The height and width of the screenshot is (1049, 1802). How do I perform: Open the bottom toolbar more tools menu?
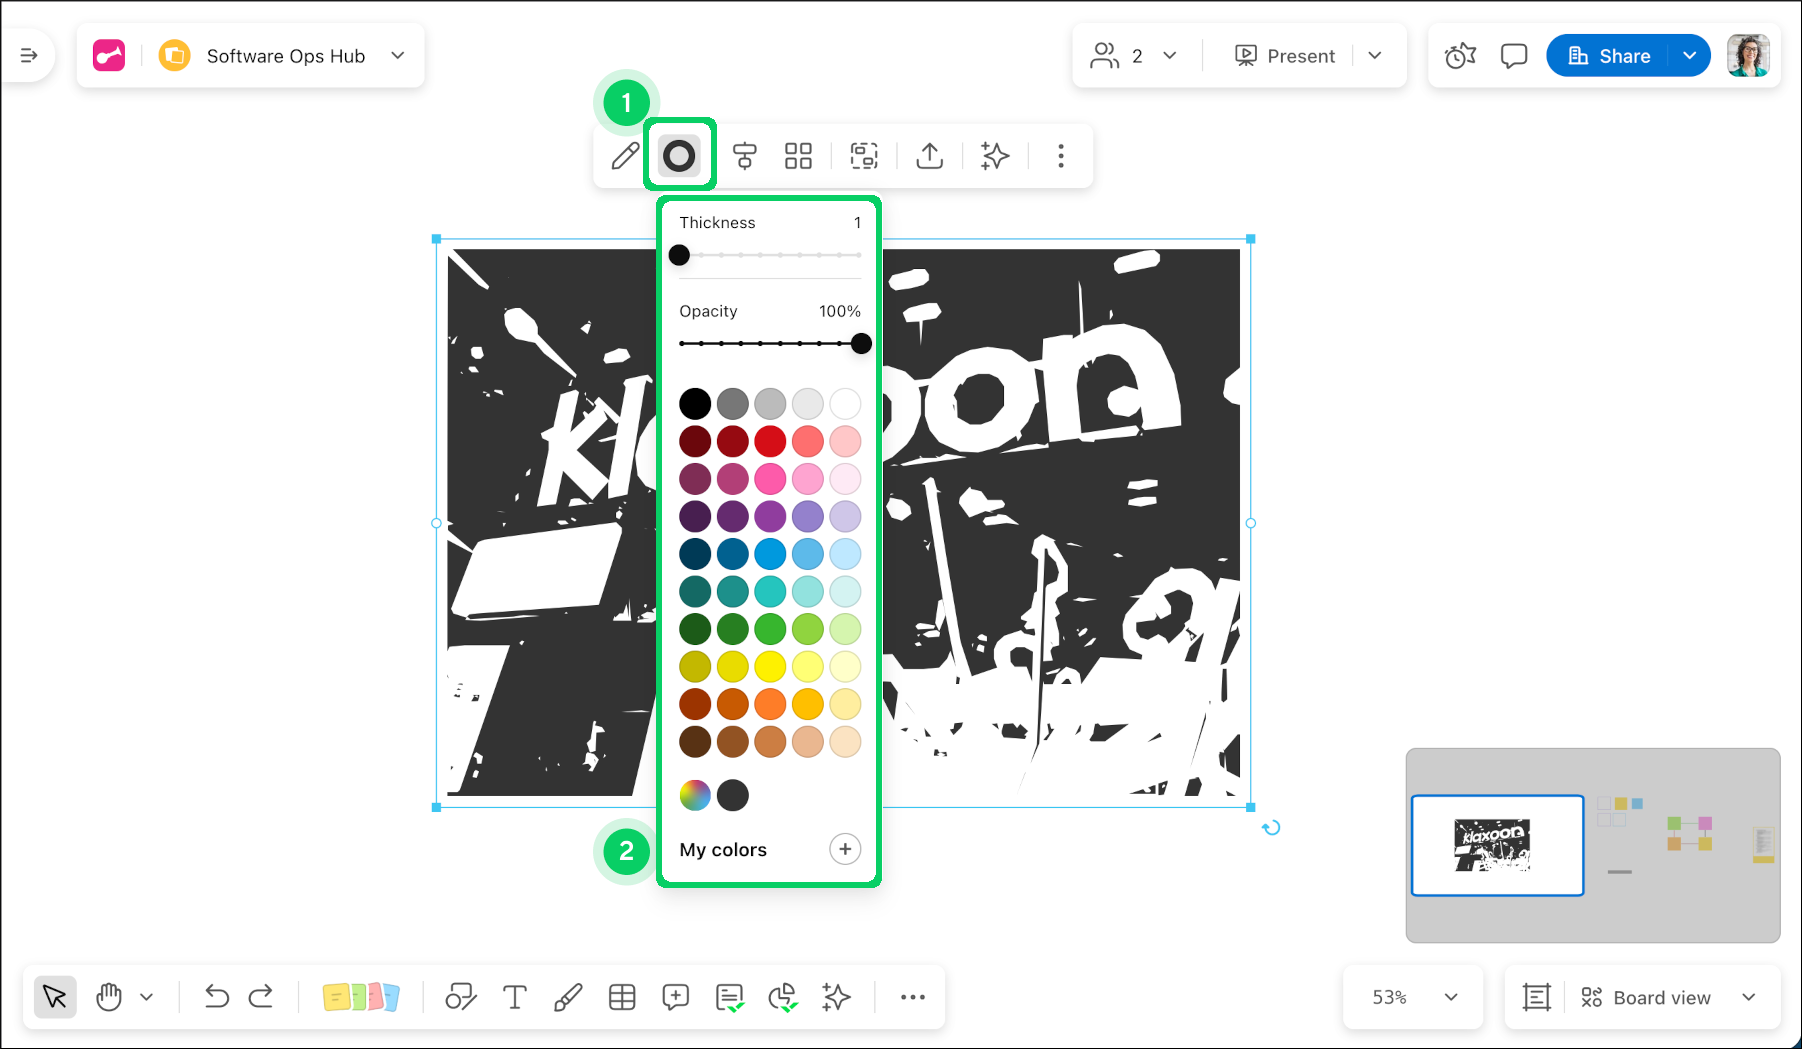[912, 997]
